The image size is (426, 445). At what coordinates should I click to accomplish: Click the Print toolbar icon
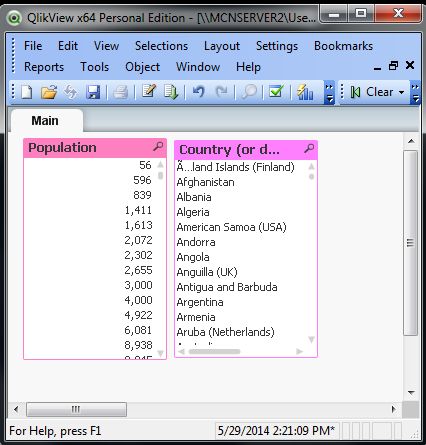pos(120,92)
